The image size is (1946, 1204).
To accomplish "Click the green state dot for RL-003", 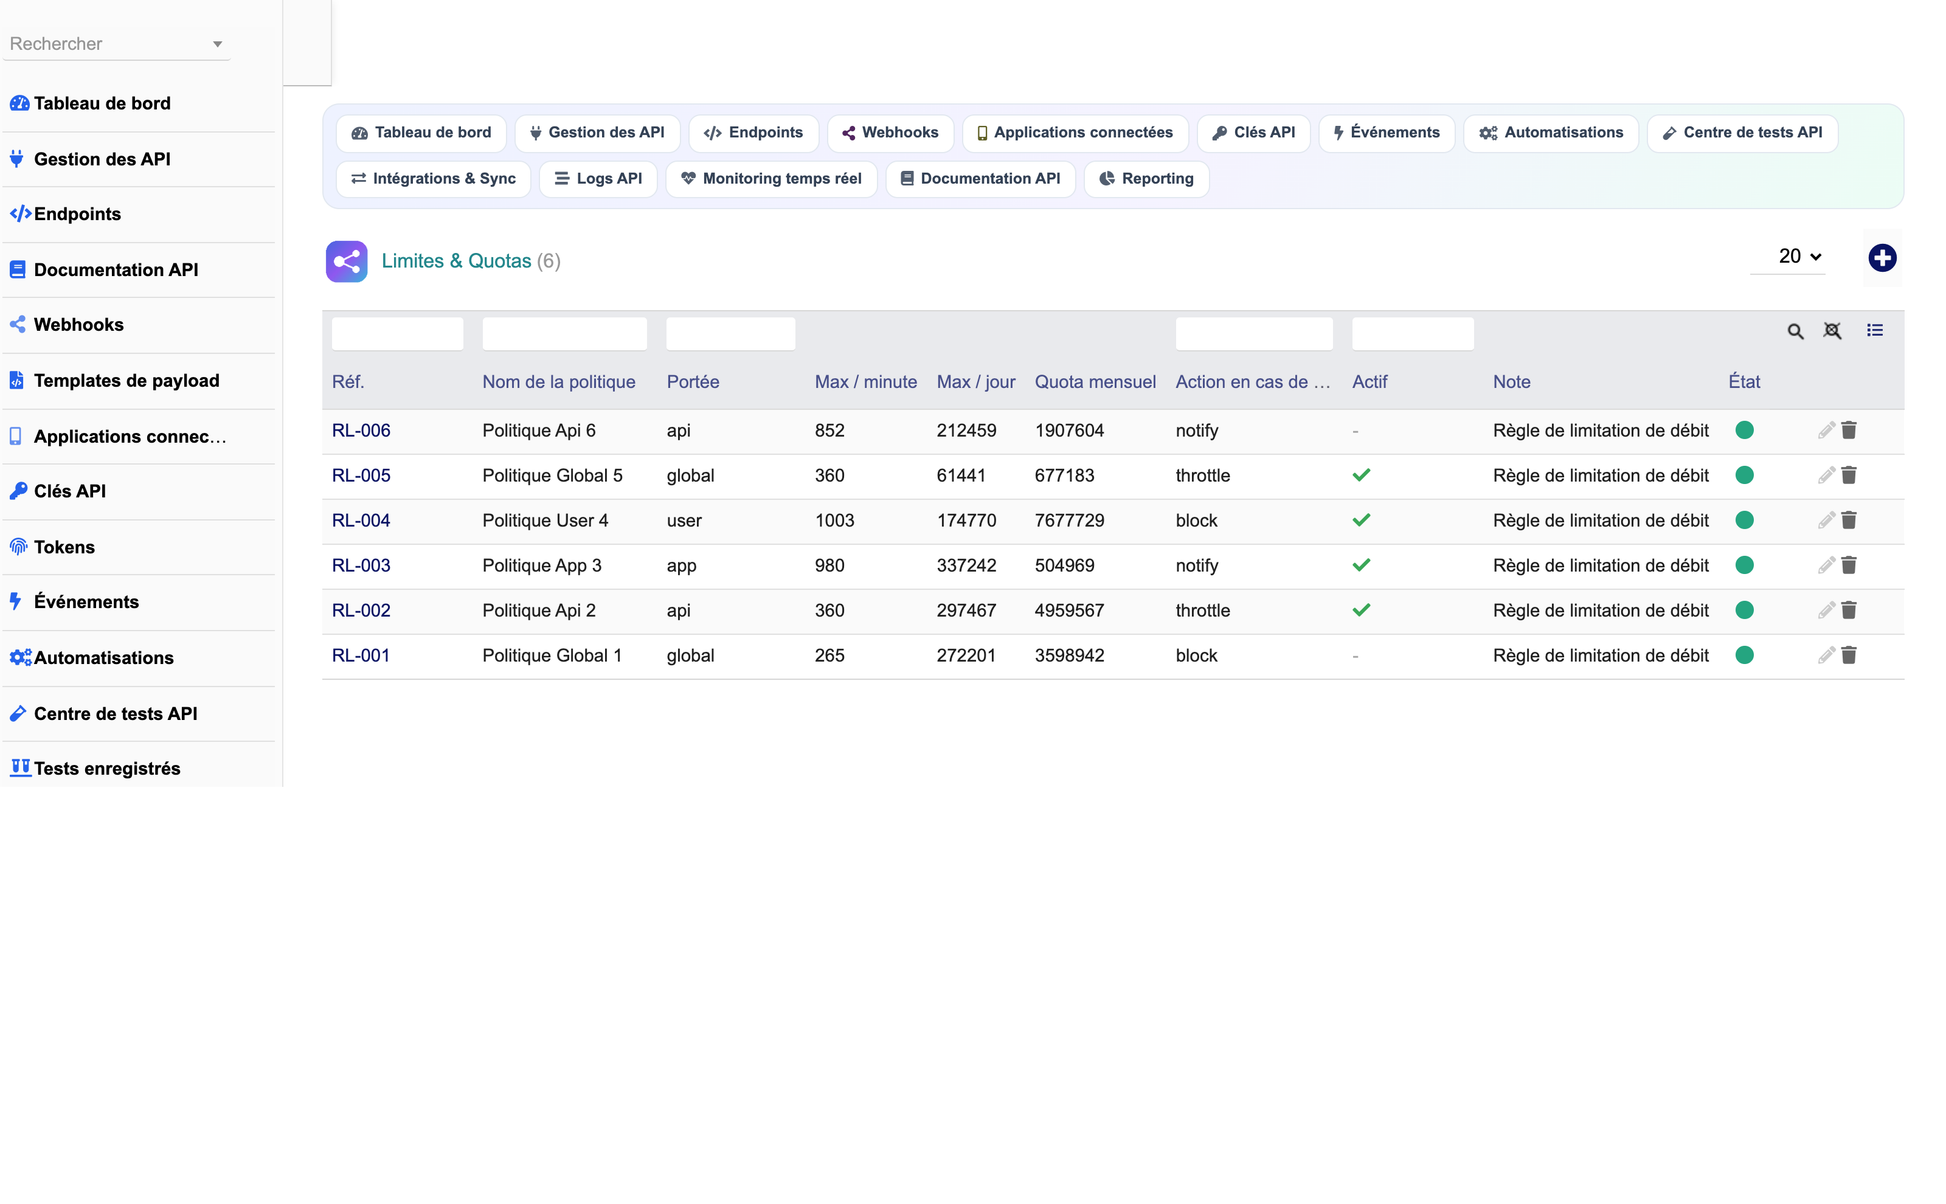I will click(1744, 565).
